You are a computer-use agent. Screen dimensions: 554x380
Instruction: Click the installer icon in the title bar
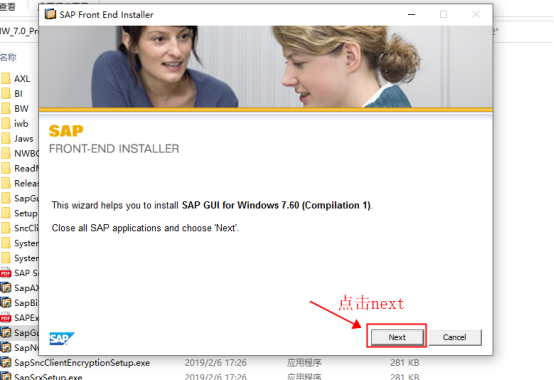tap(51, 14)
